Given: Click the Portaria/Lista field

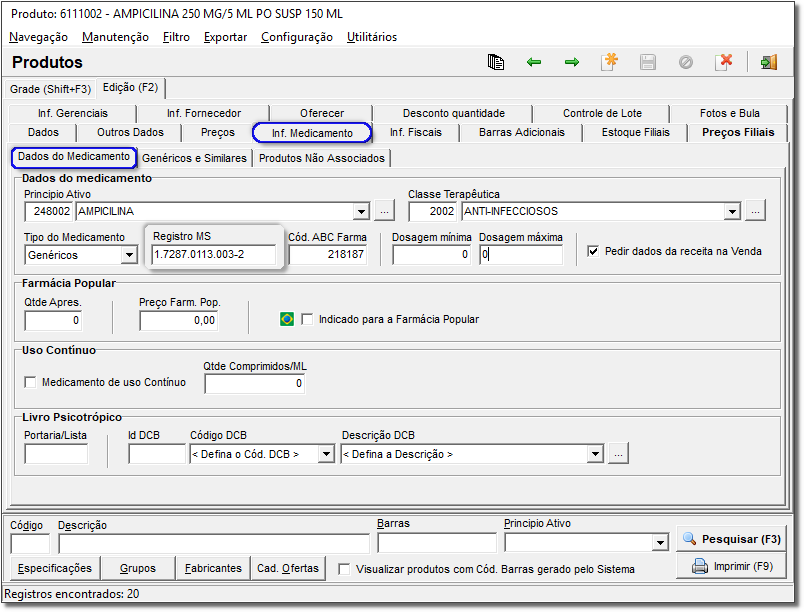Looking at the screenshot, I should pyautogui.click(x=56, y=454).
